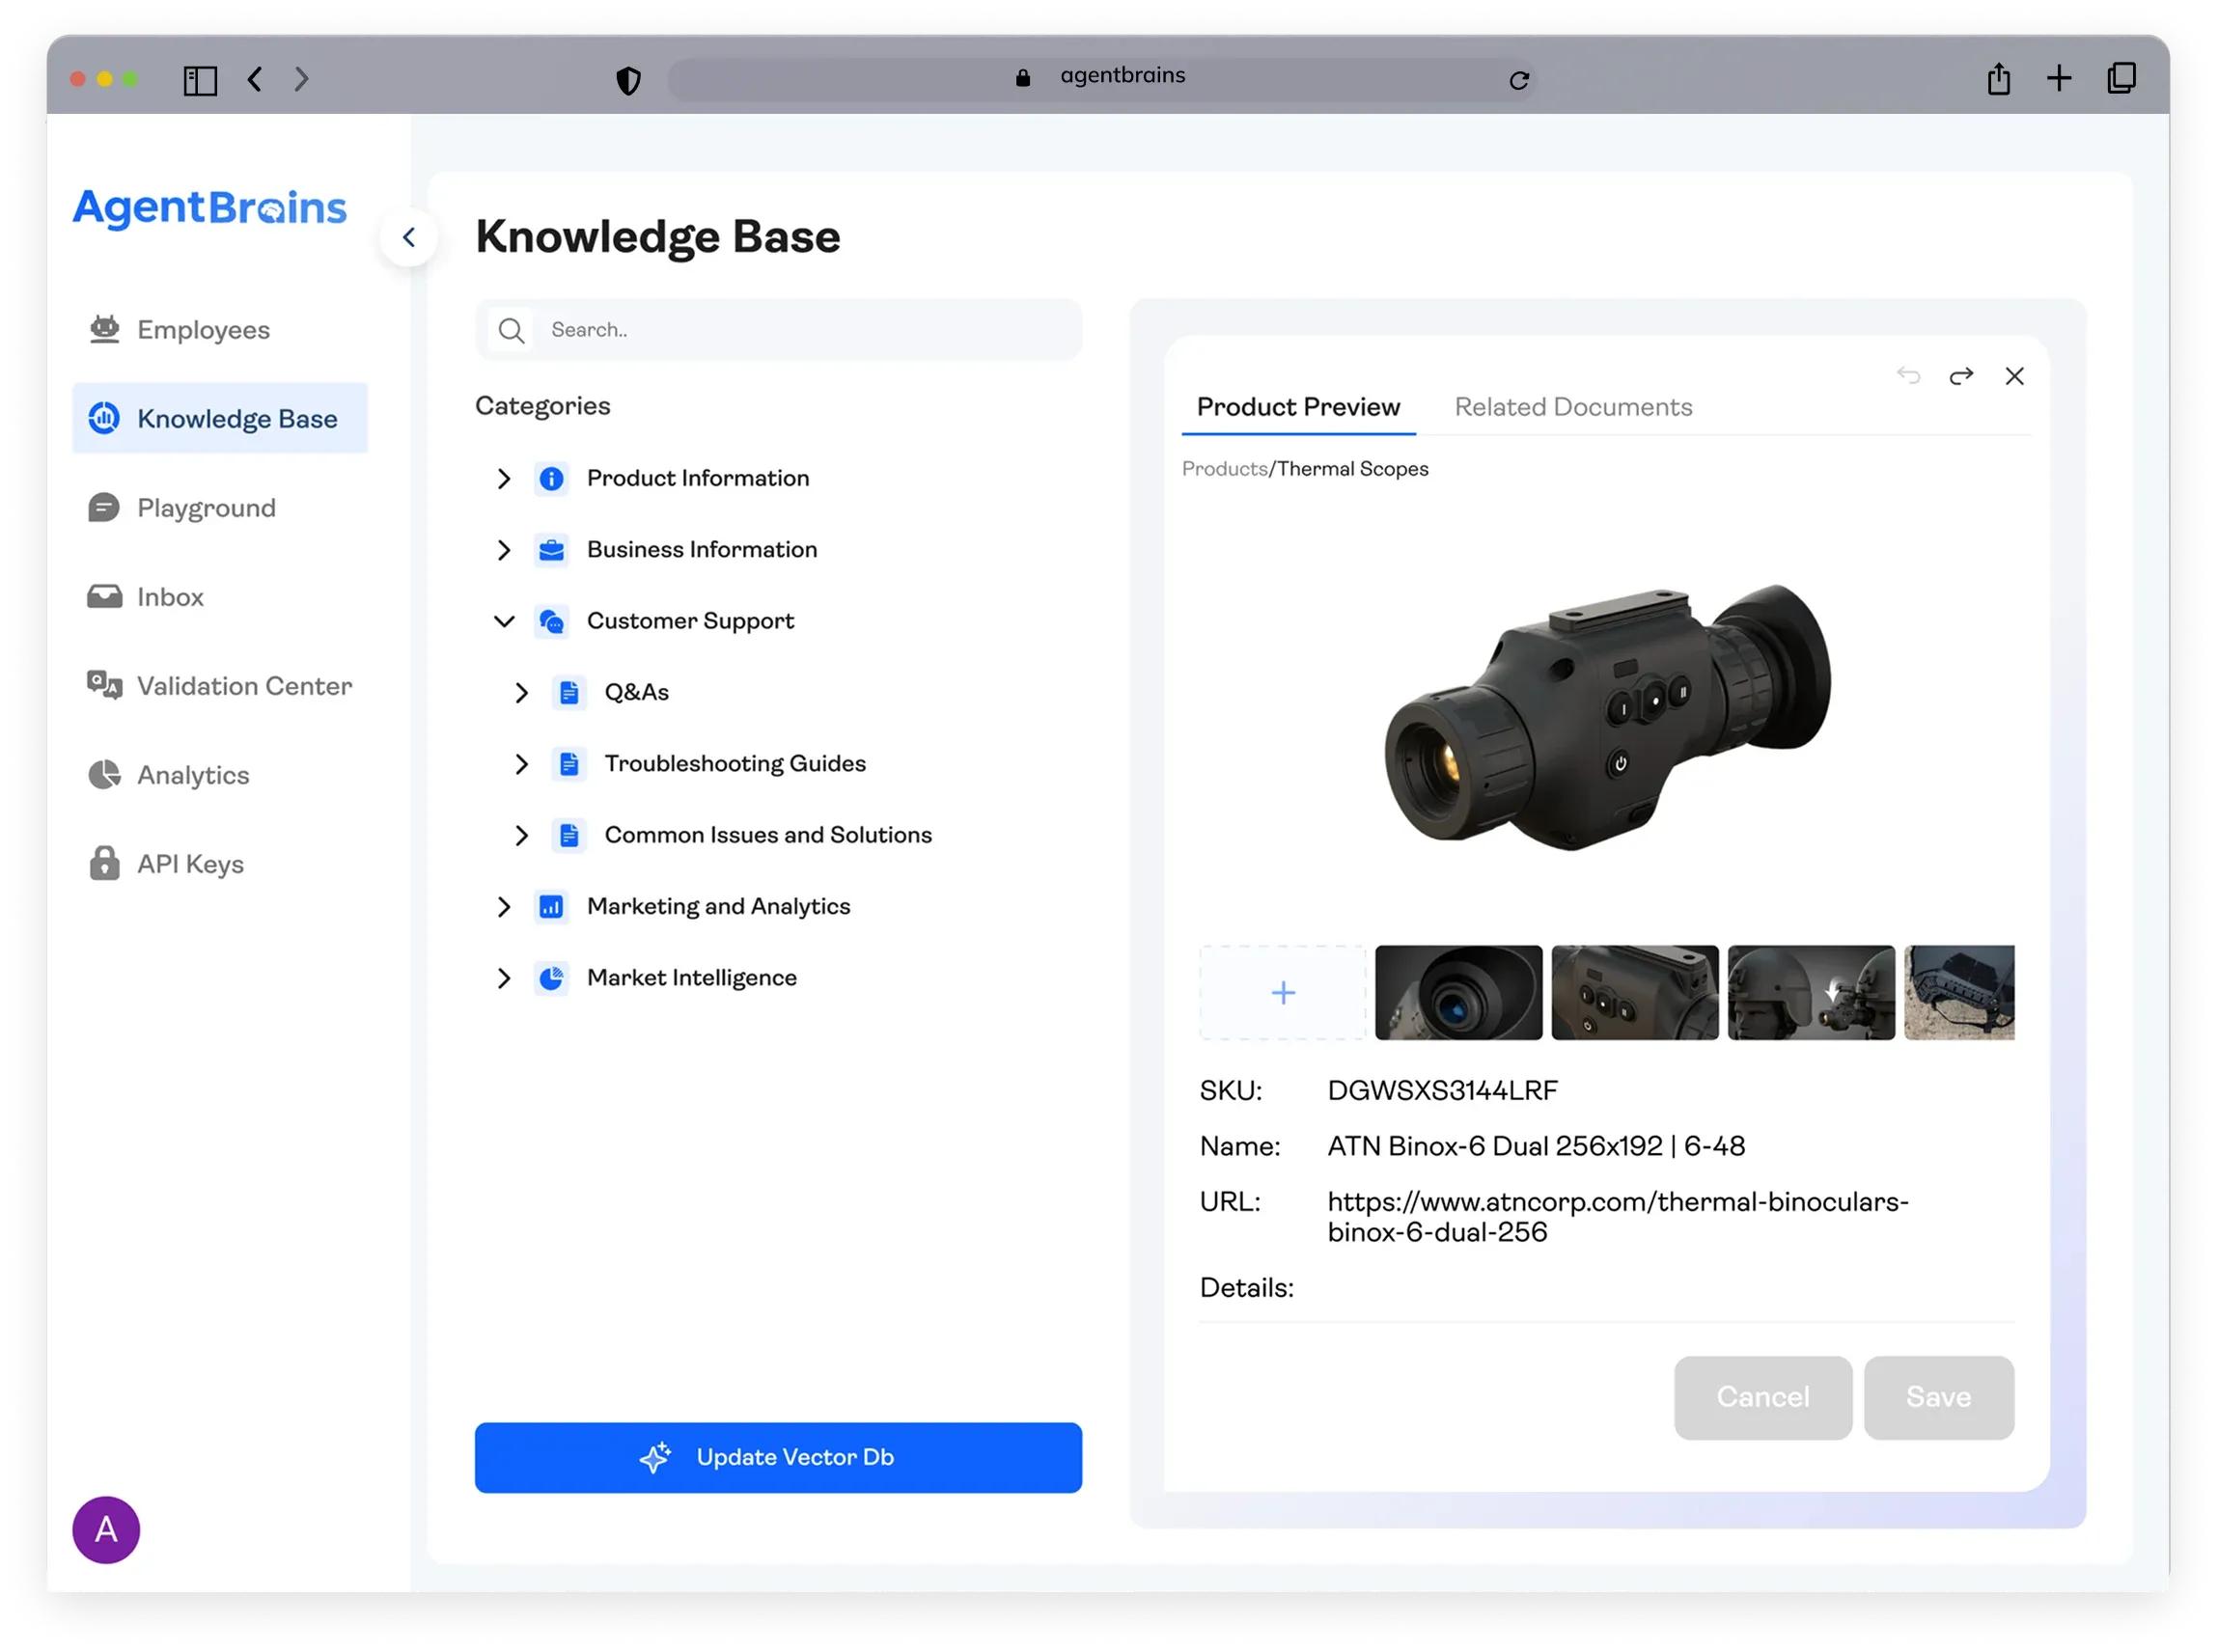Viewport: 2218px width, 1652px height.
Task: Open the Analytics section
Action: [x=193, y=775]
